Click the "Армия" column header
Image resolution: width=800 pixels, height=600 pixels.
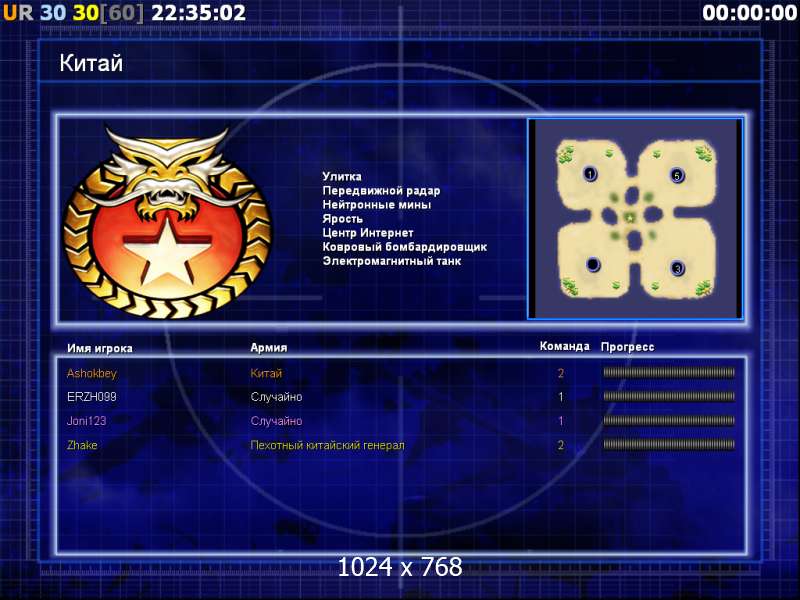269,347
